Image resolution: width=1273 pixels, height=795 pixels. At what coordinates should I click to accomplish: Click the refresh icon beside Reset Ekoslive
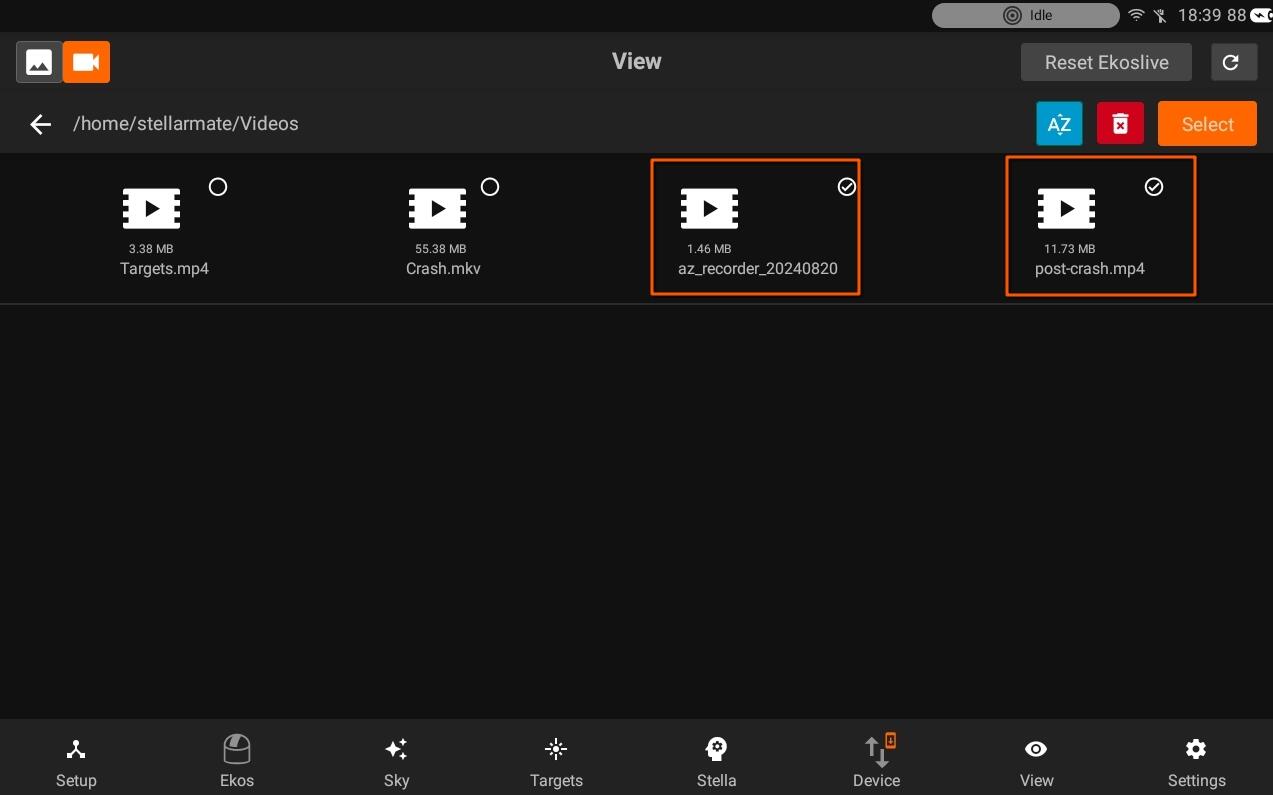[x=1231, y=62]
